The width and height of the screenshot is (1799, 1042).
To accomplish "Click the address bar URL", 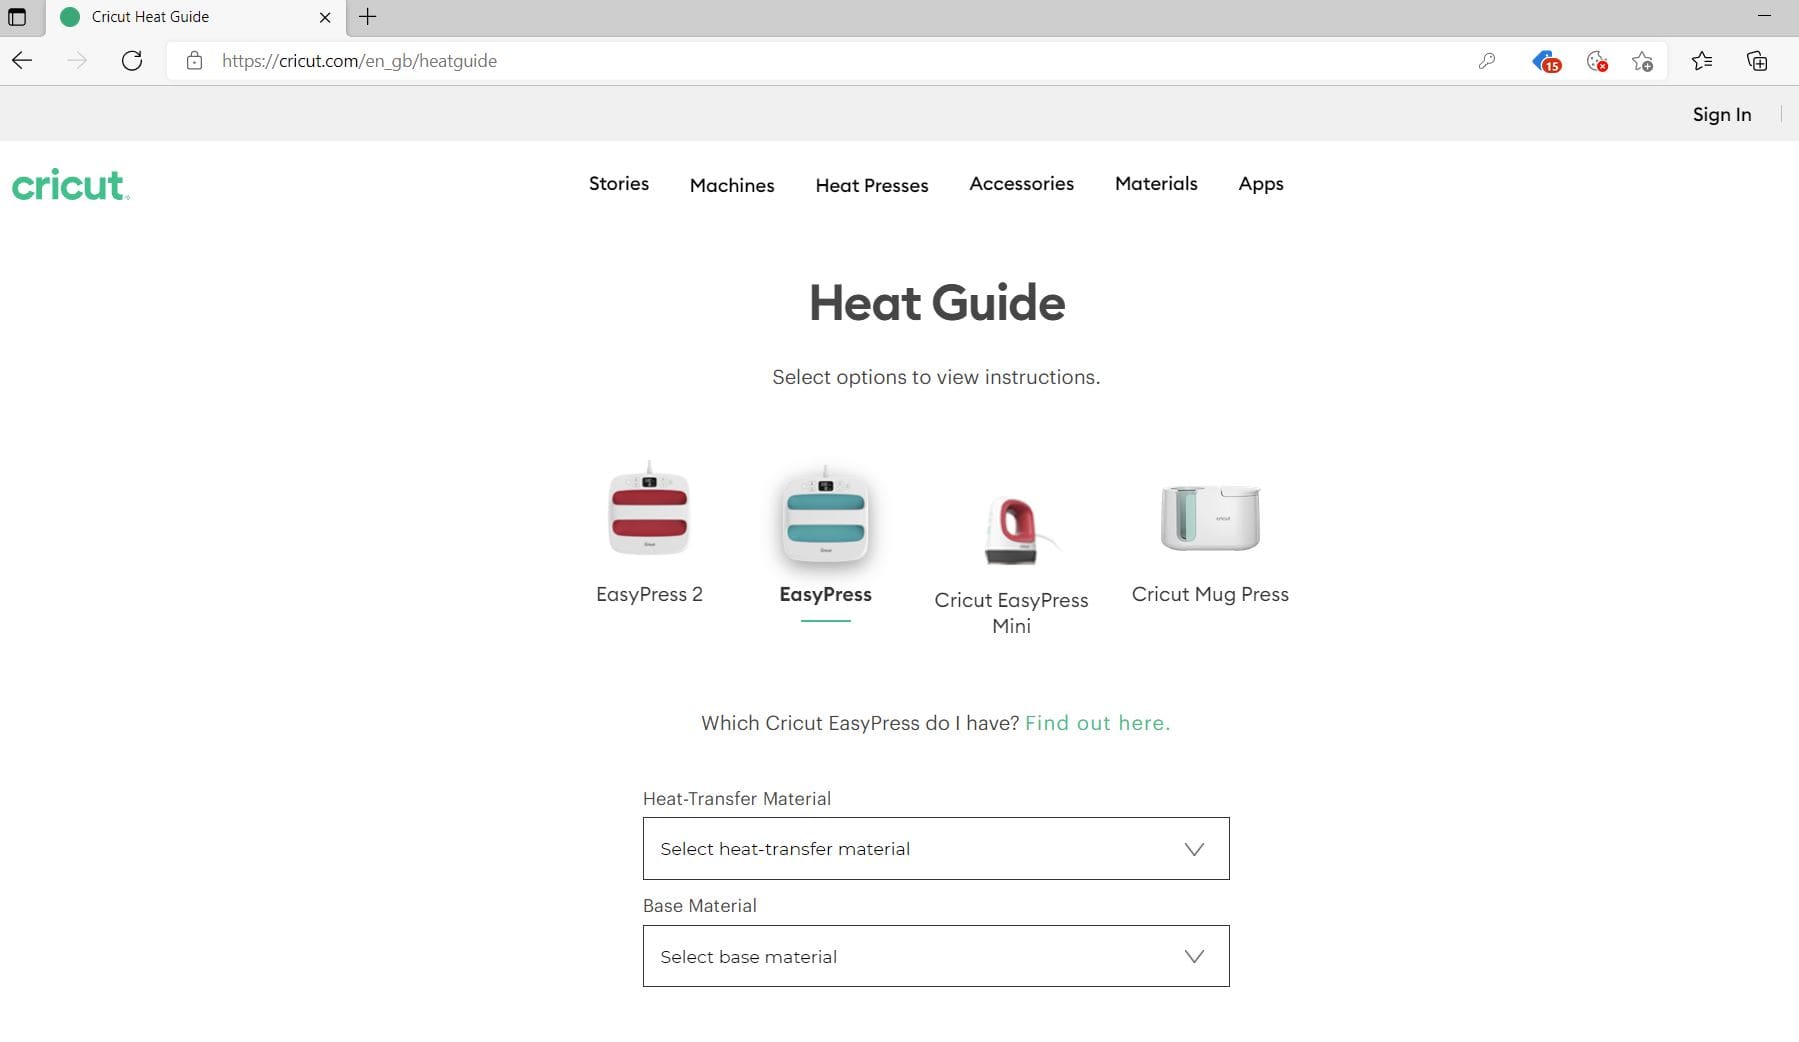I will 359,61.
